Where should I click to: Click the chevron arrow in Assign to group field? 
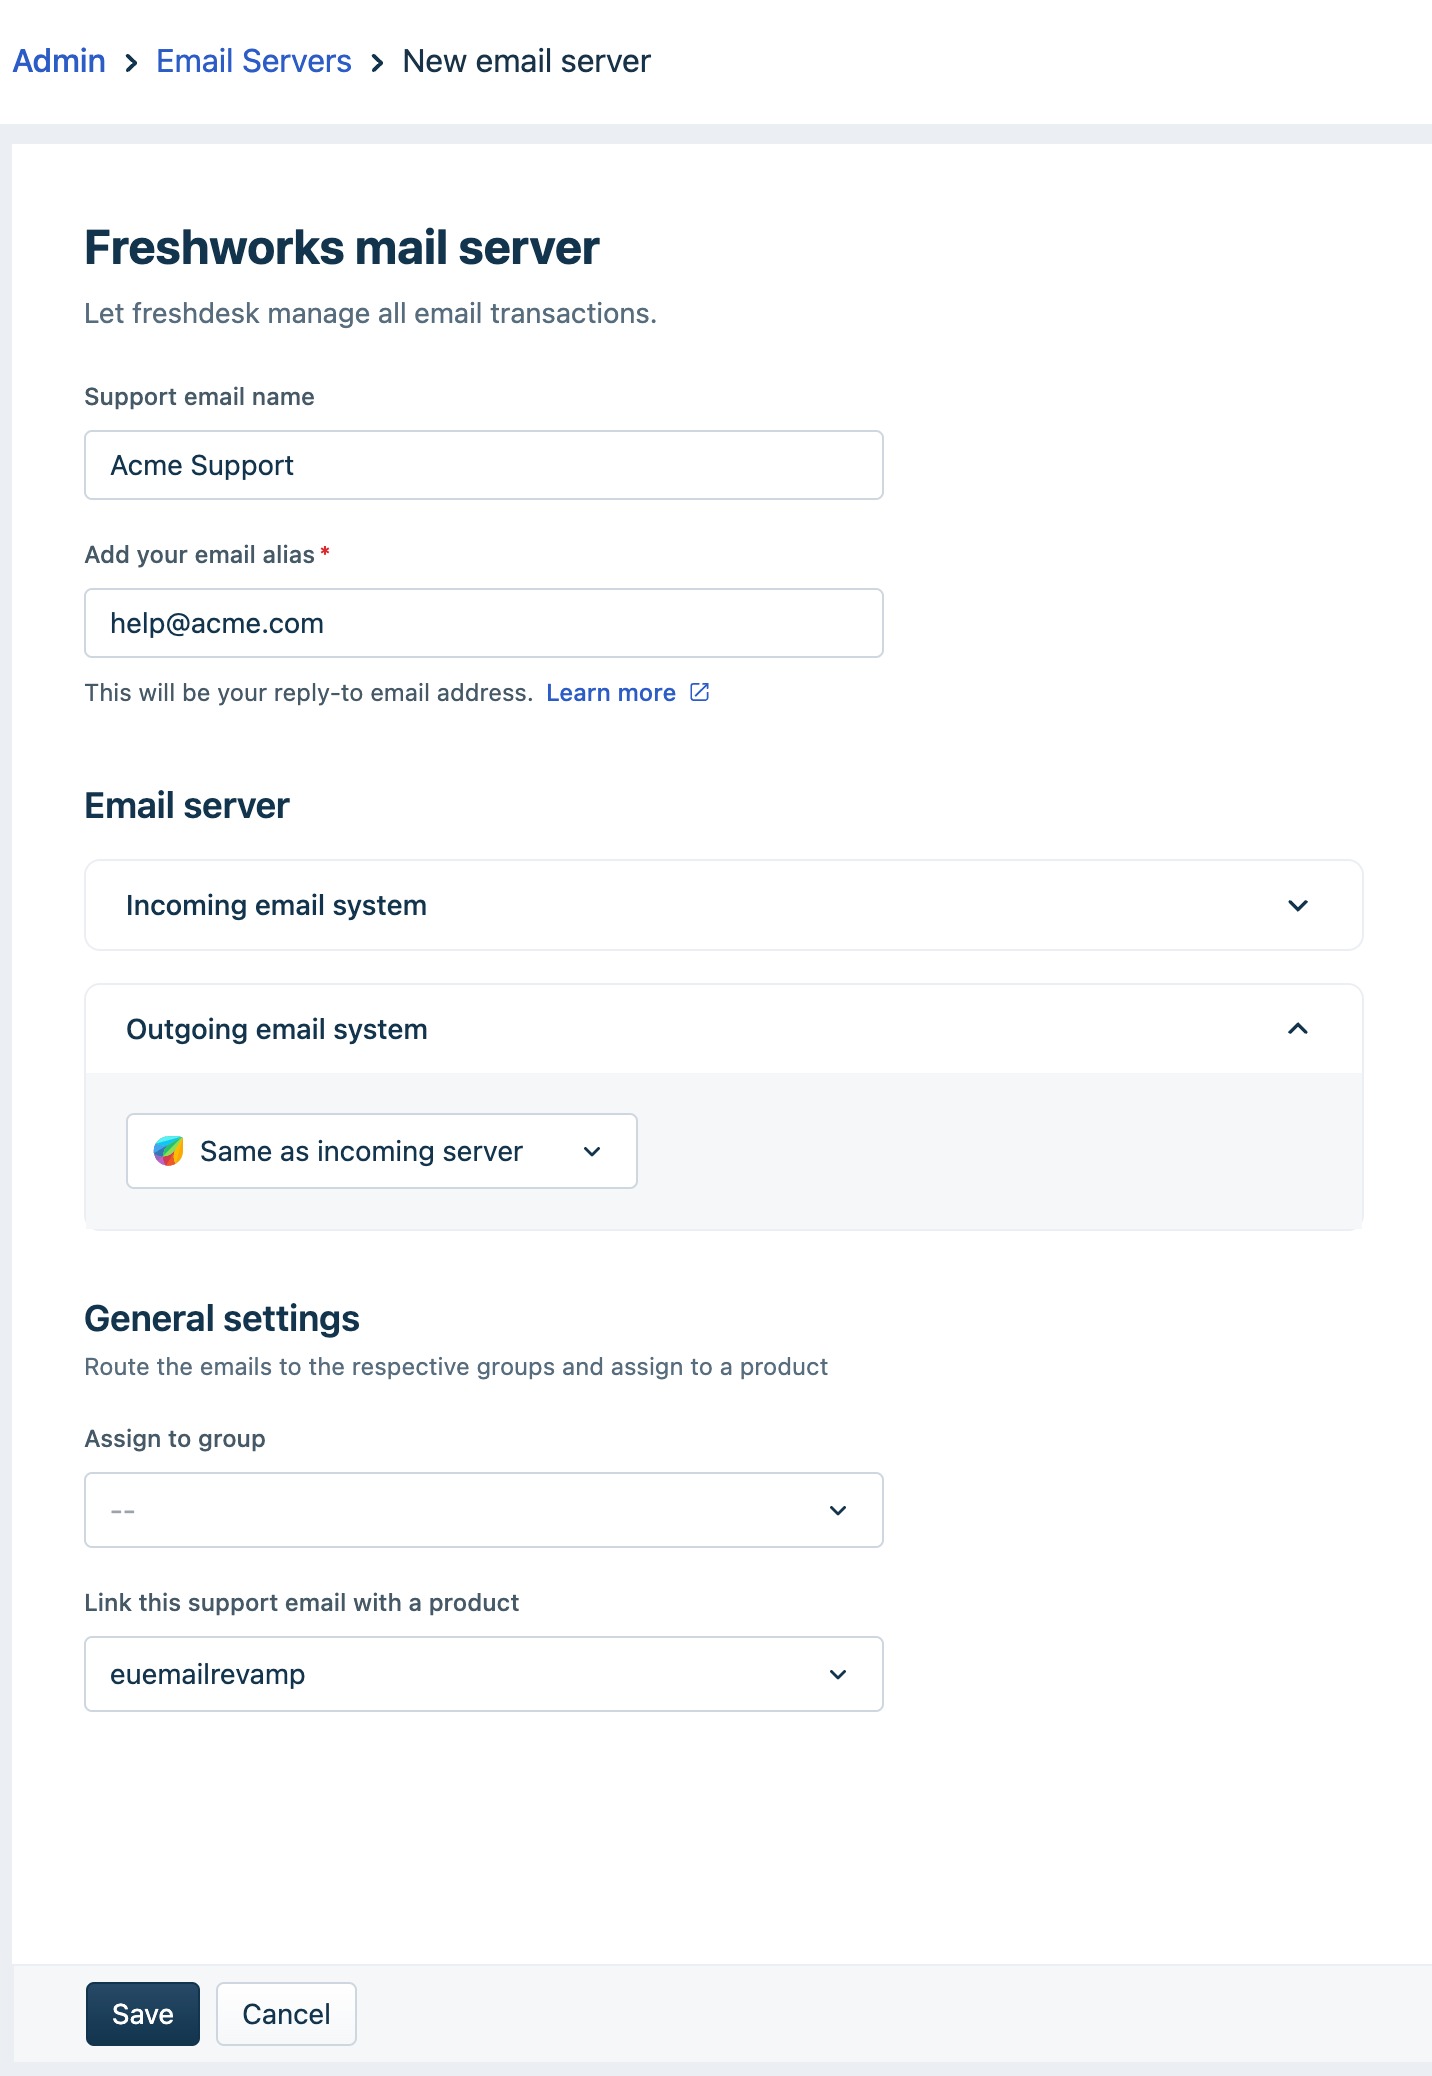pos(838,1510)
